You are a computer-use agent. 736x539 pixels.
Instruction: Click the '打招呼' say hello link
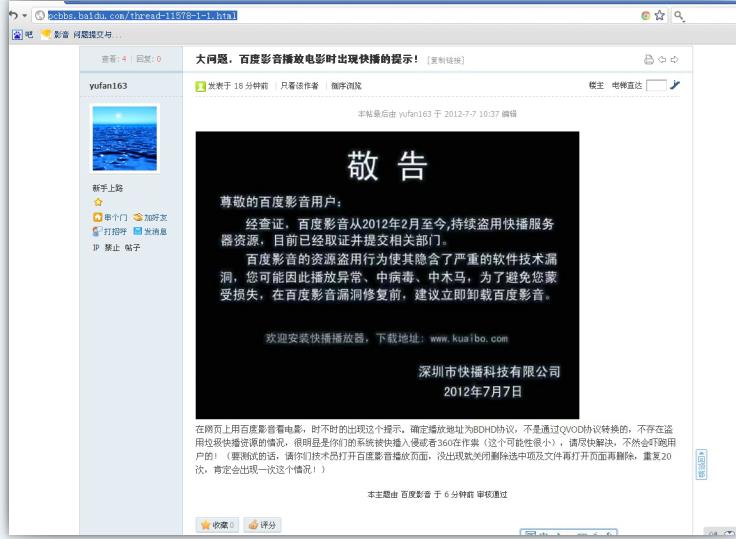click(115, 232)
